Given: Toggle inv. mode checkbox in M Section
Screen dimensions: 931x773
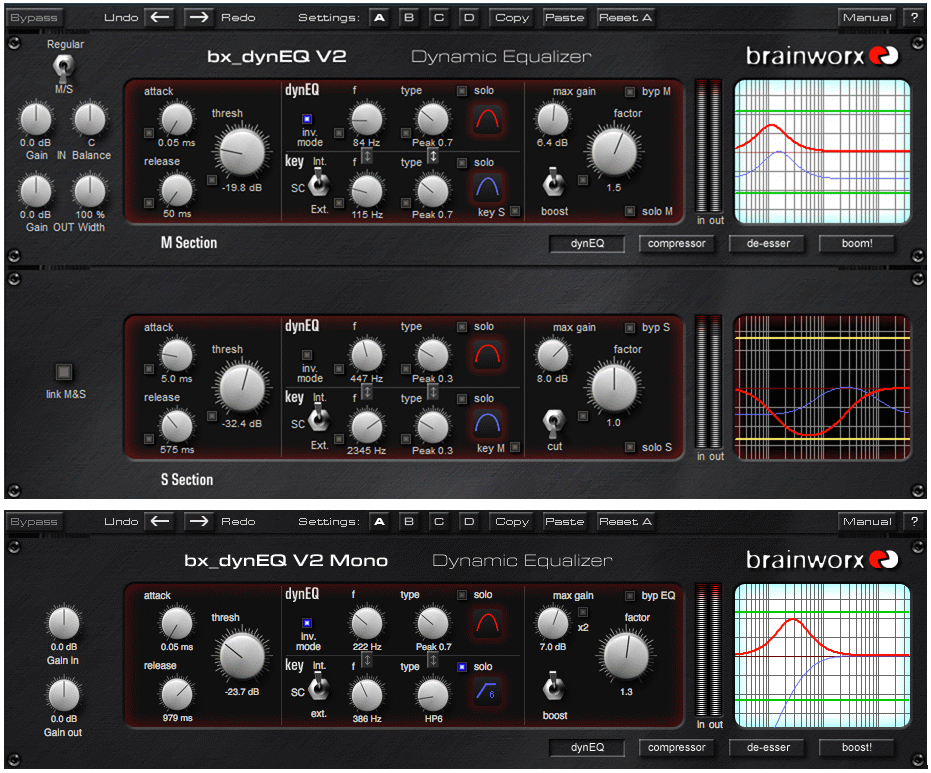Looking at the screenshot, I should [307, 119].
